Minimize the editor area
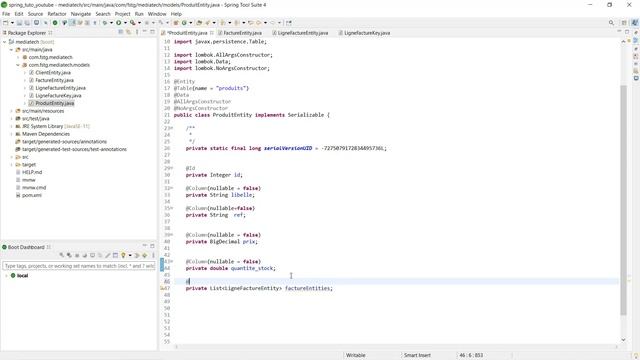Image resolution: width=640 pixels, height=360 pixels. click(619, 32)
